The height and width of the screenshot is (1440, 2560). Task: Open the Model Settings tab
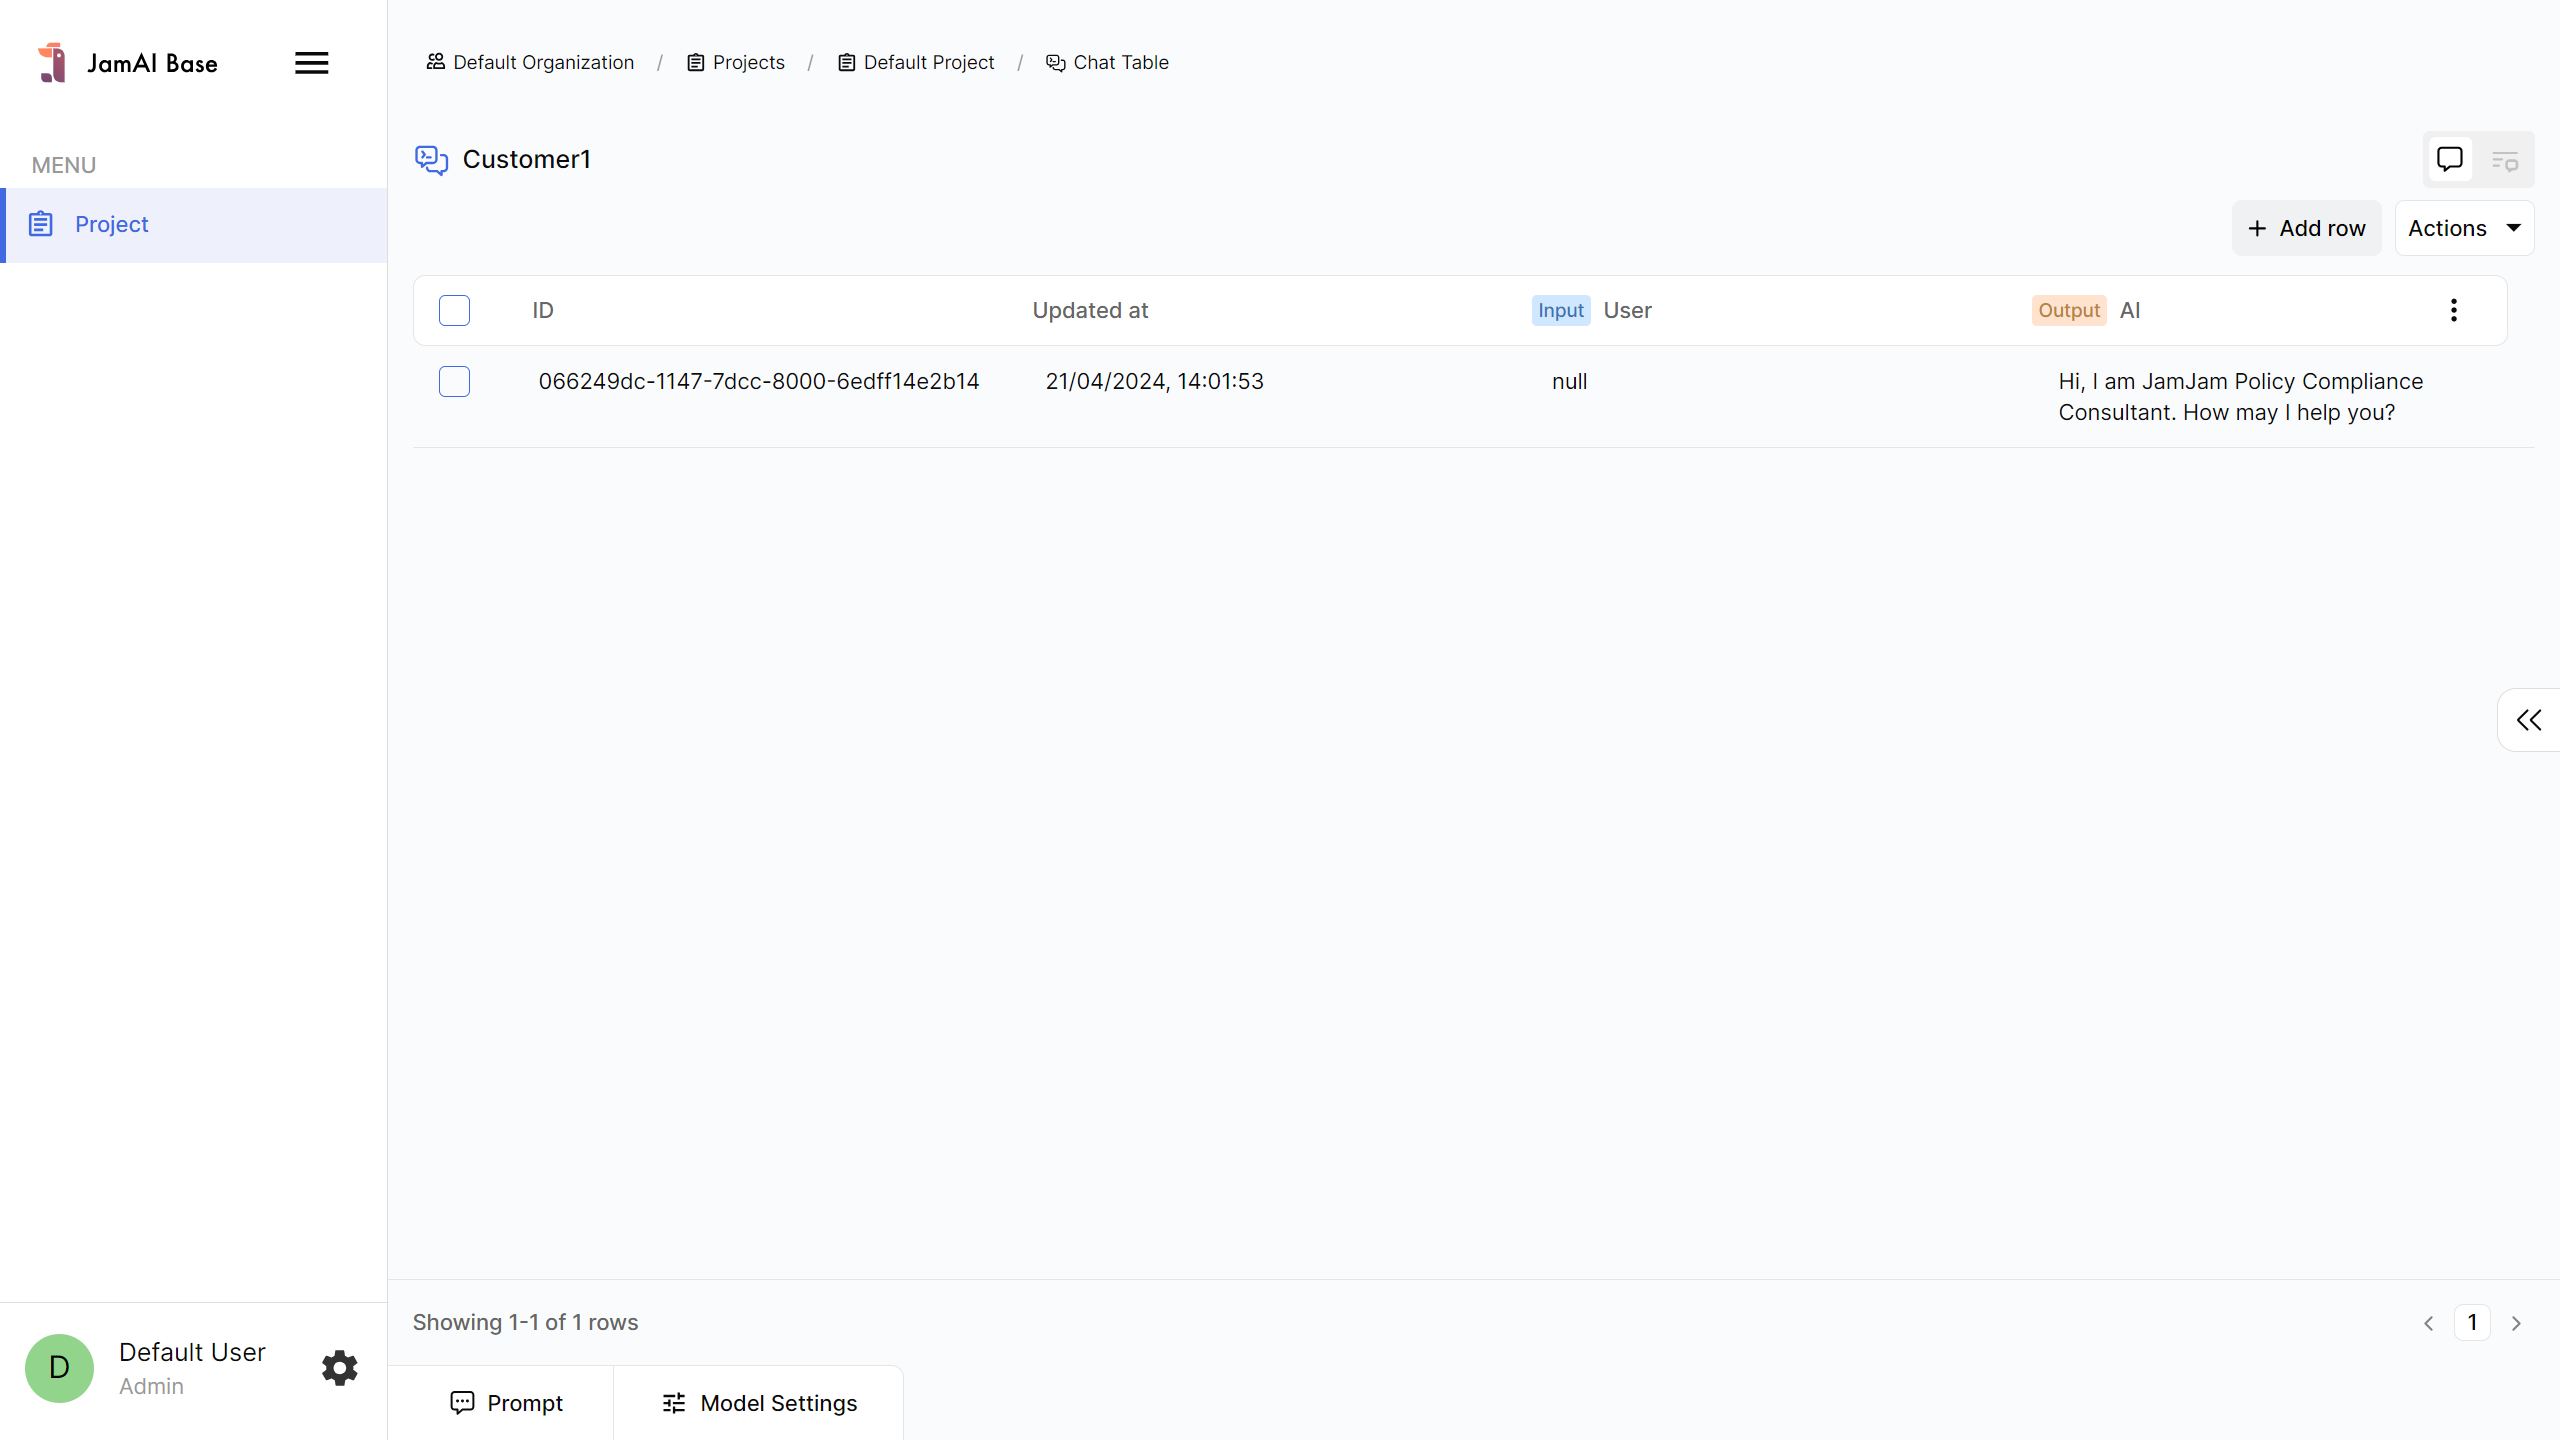click(759, 1403)
